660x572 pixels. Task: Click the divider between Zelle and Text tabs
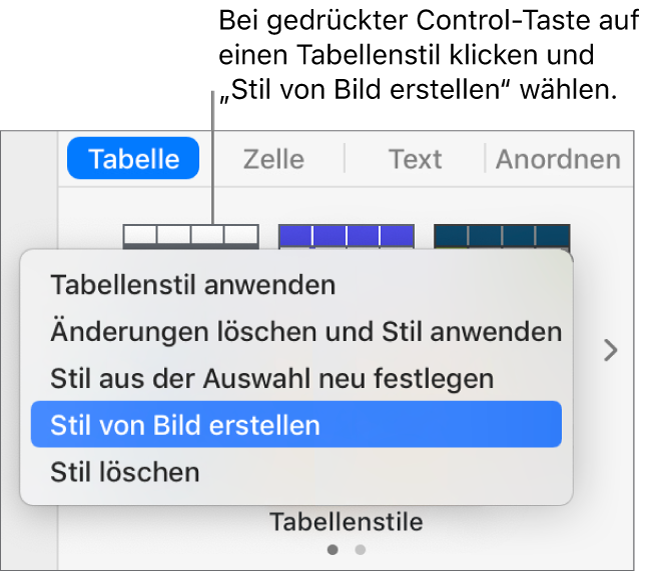click(344, 159)
